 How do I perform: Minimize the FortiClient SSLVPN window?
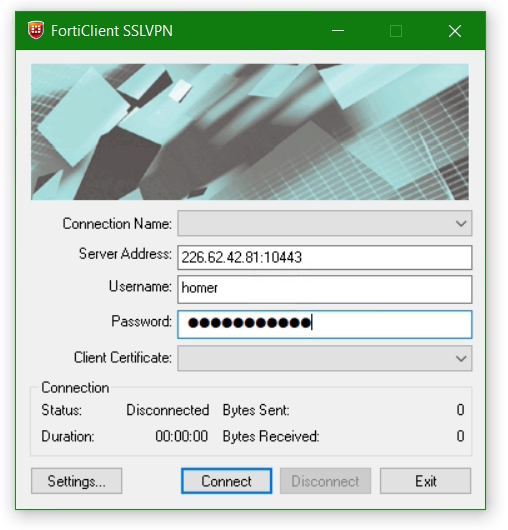tap(338, 31)
